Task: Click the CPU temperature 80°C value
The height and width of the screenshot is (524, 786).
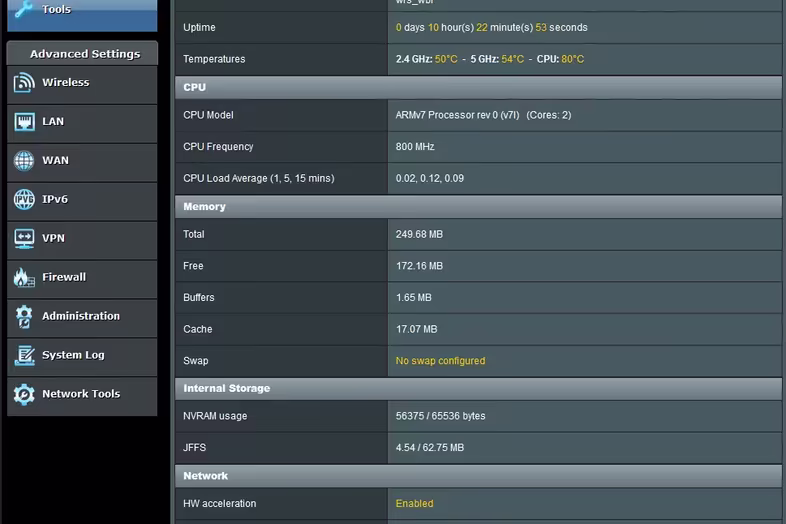Action: [x=572, y=59]
